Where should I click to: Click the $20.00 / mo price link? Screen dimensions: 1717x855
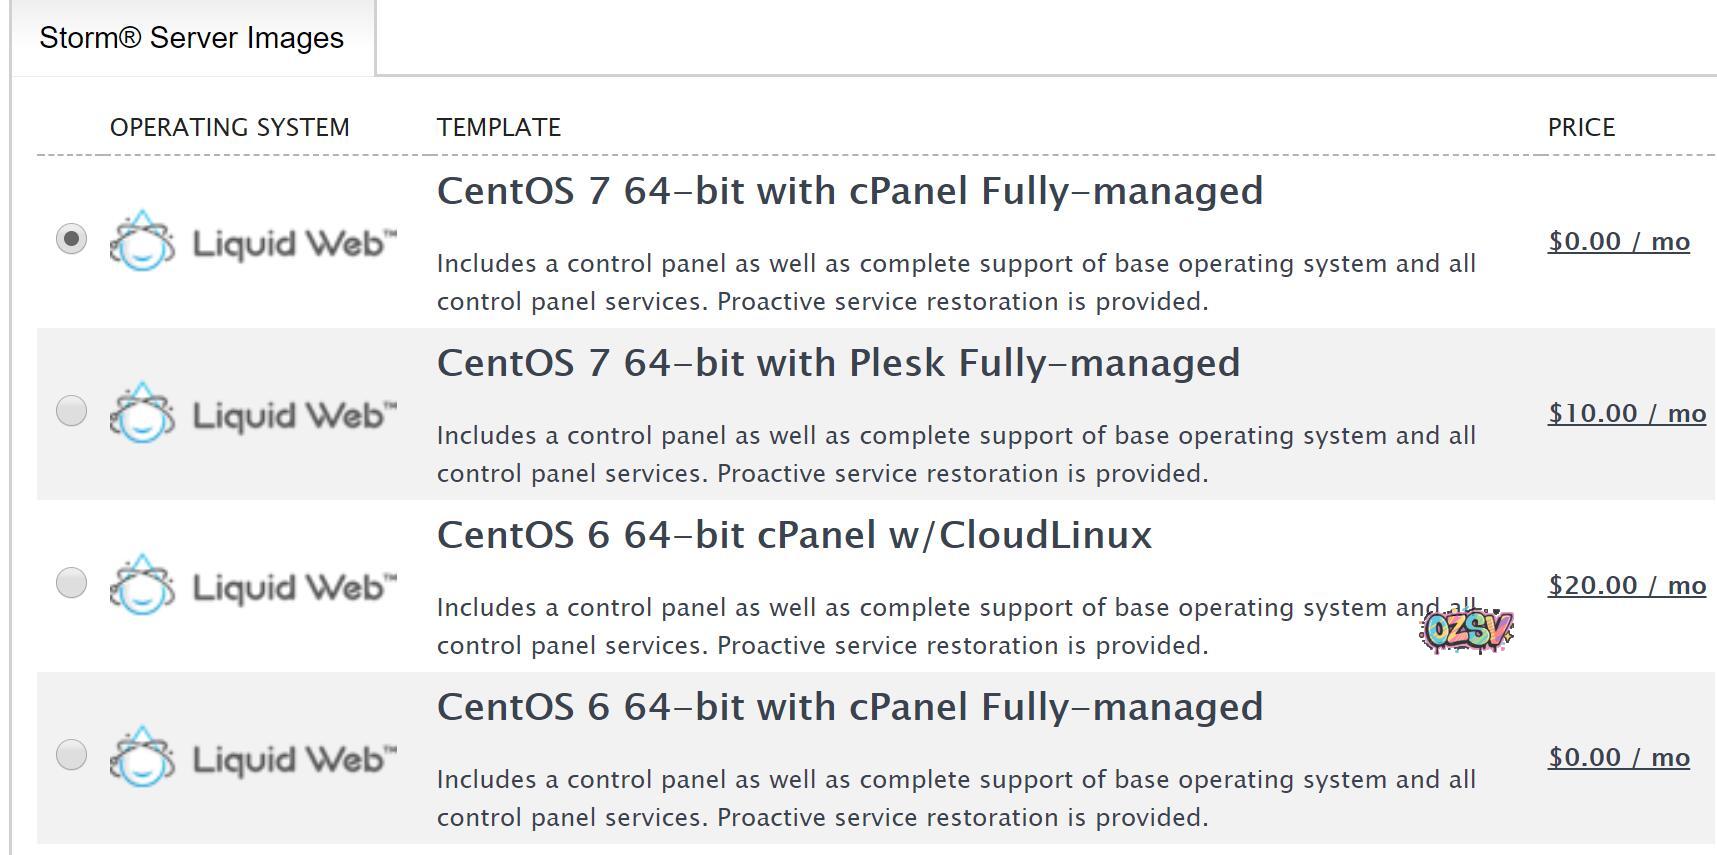(1627, 586)
